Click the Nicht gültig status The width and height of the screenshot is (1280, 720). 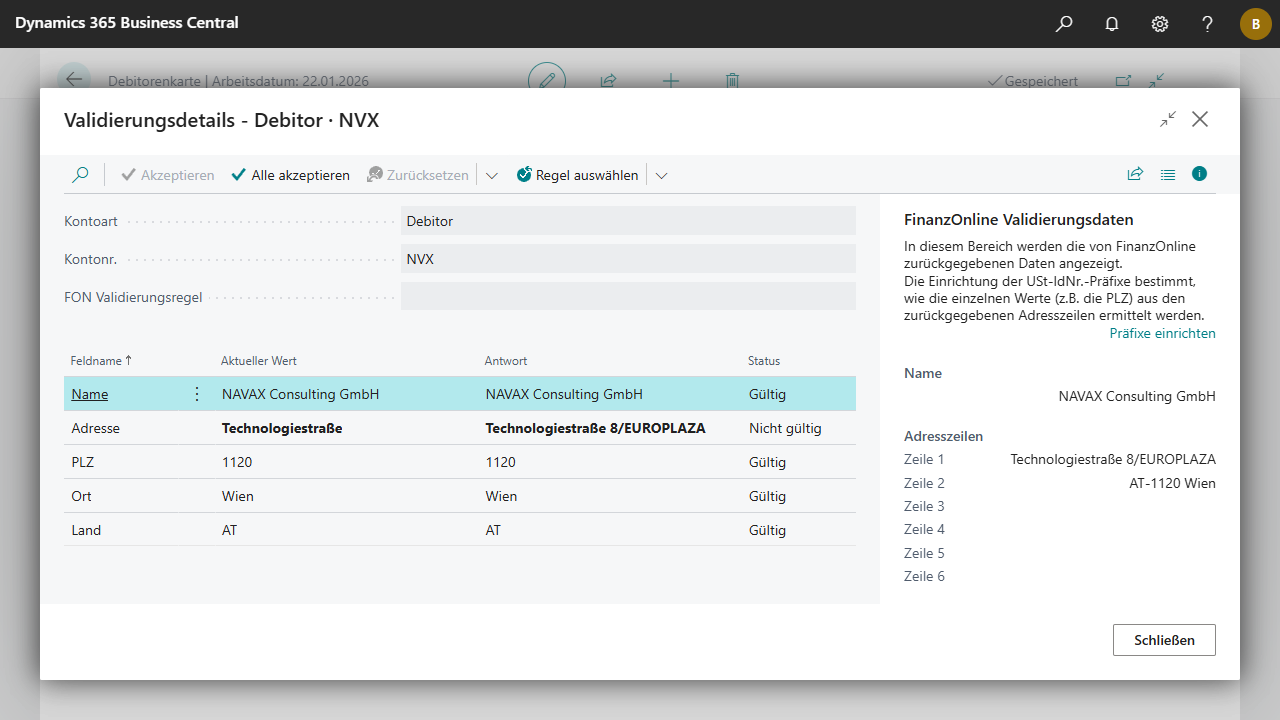[x=785, y=428]
